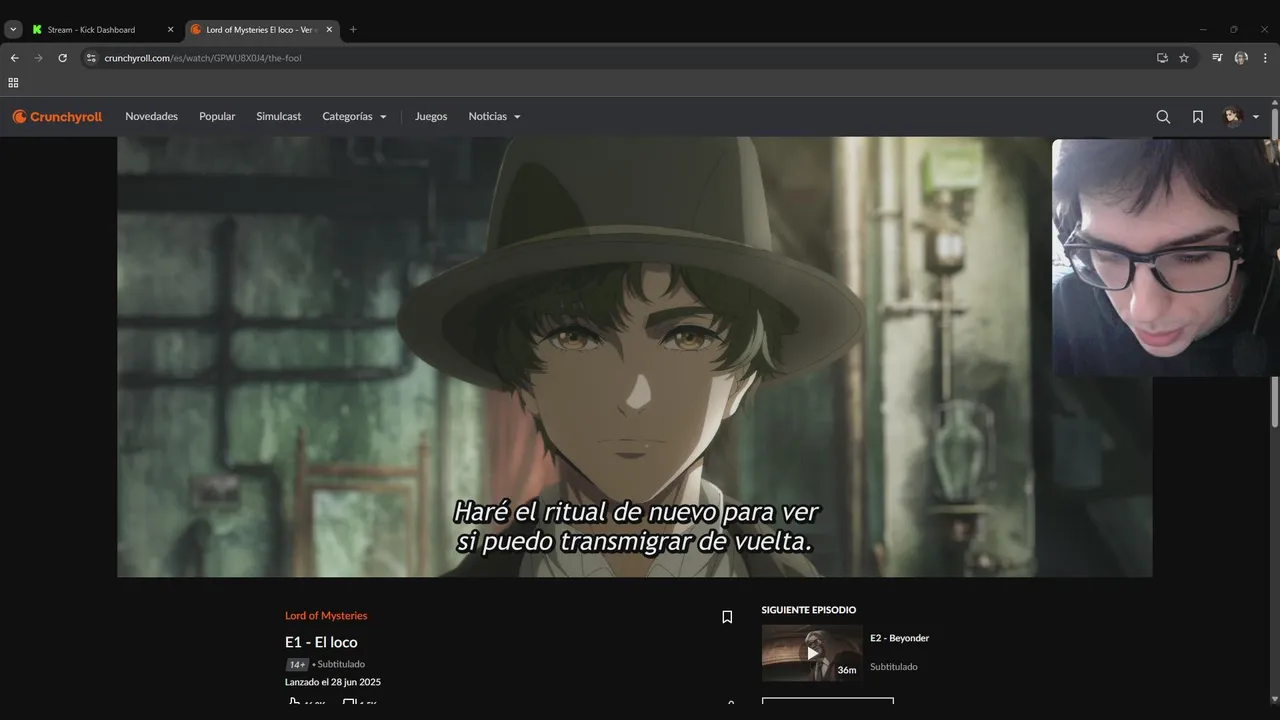The height and width of the screenshot is (720, 1280).
Task: Open a new browser tab
Action: point(353,30)
